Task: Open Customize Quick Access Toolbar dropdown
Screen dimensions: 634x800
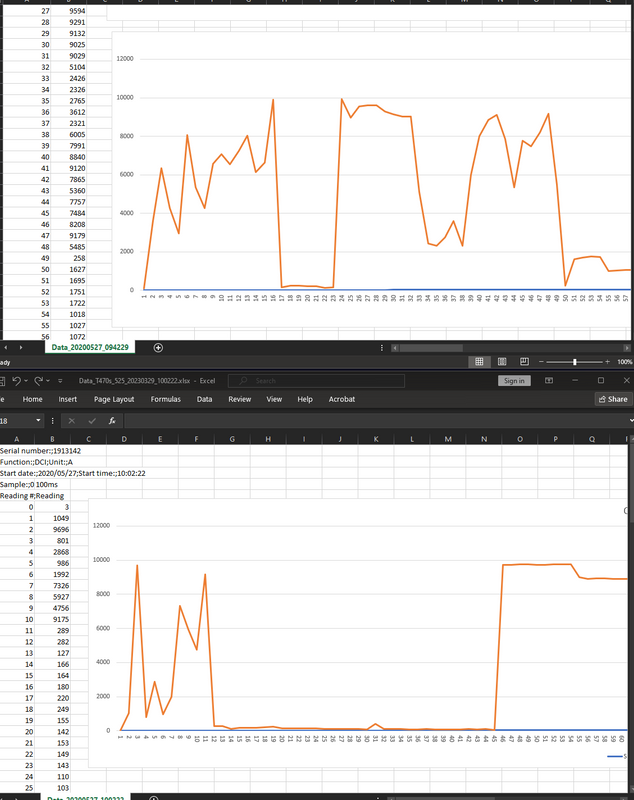Action: point(60,381)
